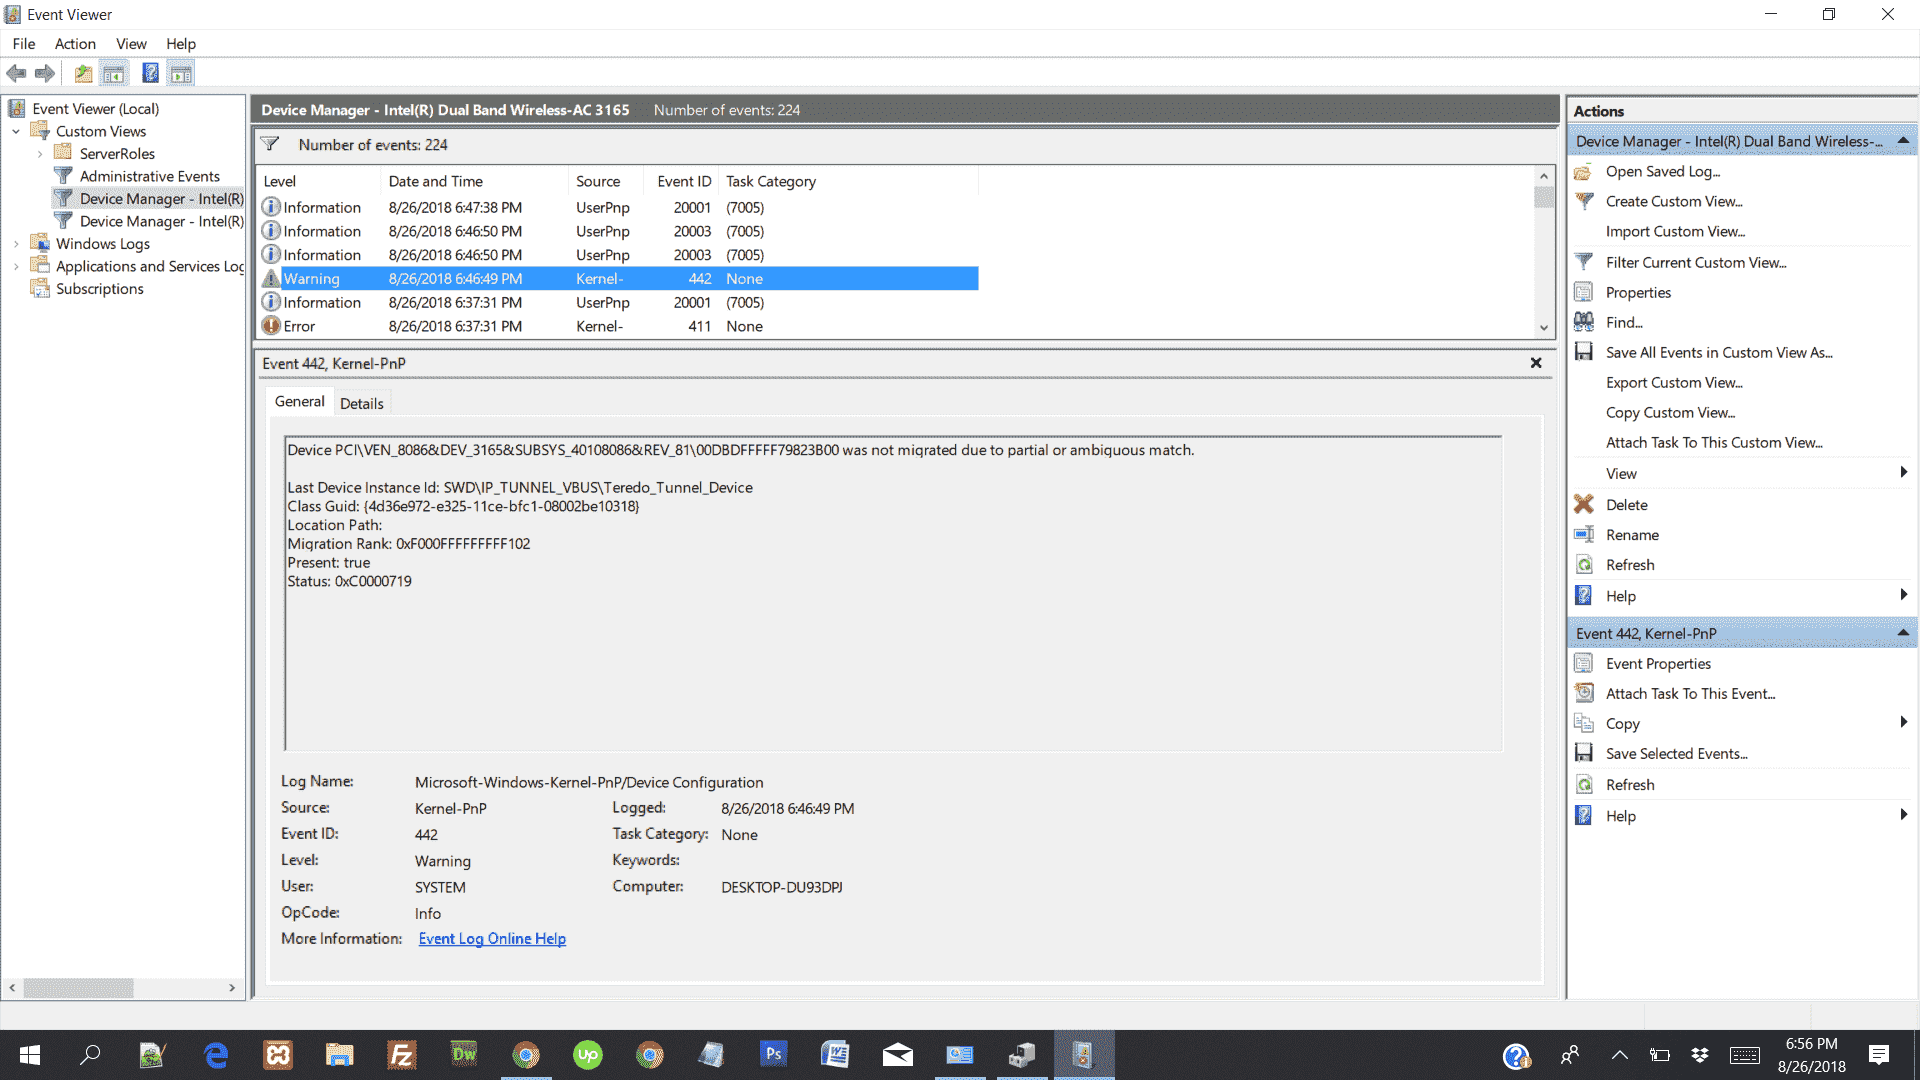The image size is (1920, 1080).
Task: Click the Find binoculars icon
Action: point(1584,322)
